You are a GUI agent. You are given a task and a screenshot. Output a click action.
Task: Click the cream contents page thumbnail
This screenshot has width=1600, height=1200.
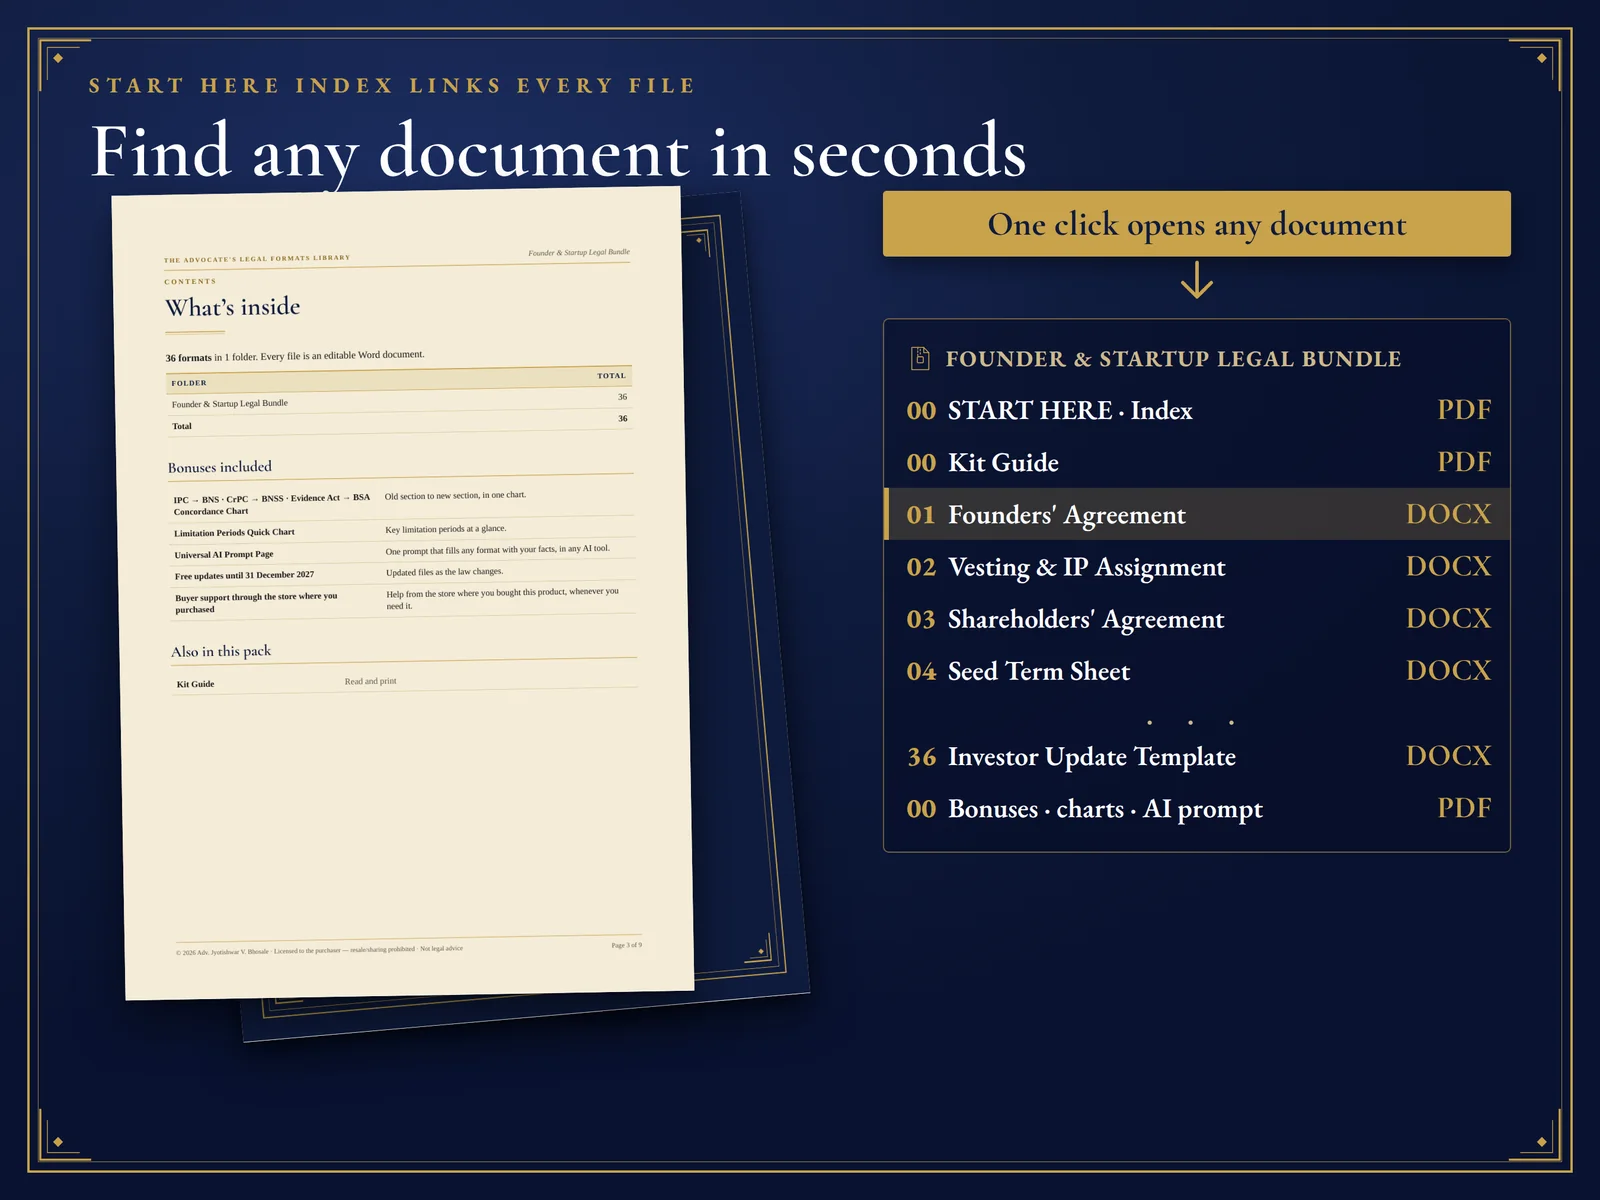405,594
